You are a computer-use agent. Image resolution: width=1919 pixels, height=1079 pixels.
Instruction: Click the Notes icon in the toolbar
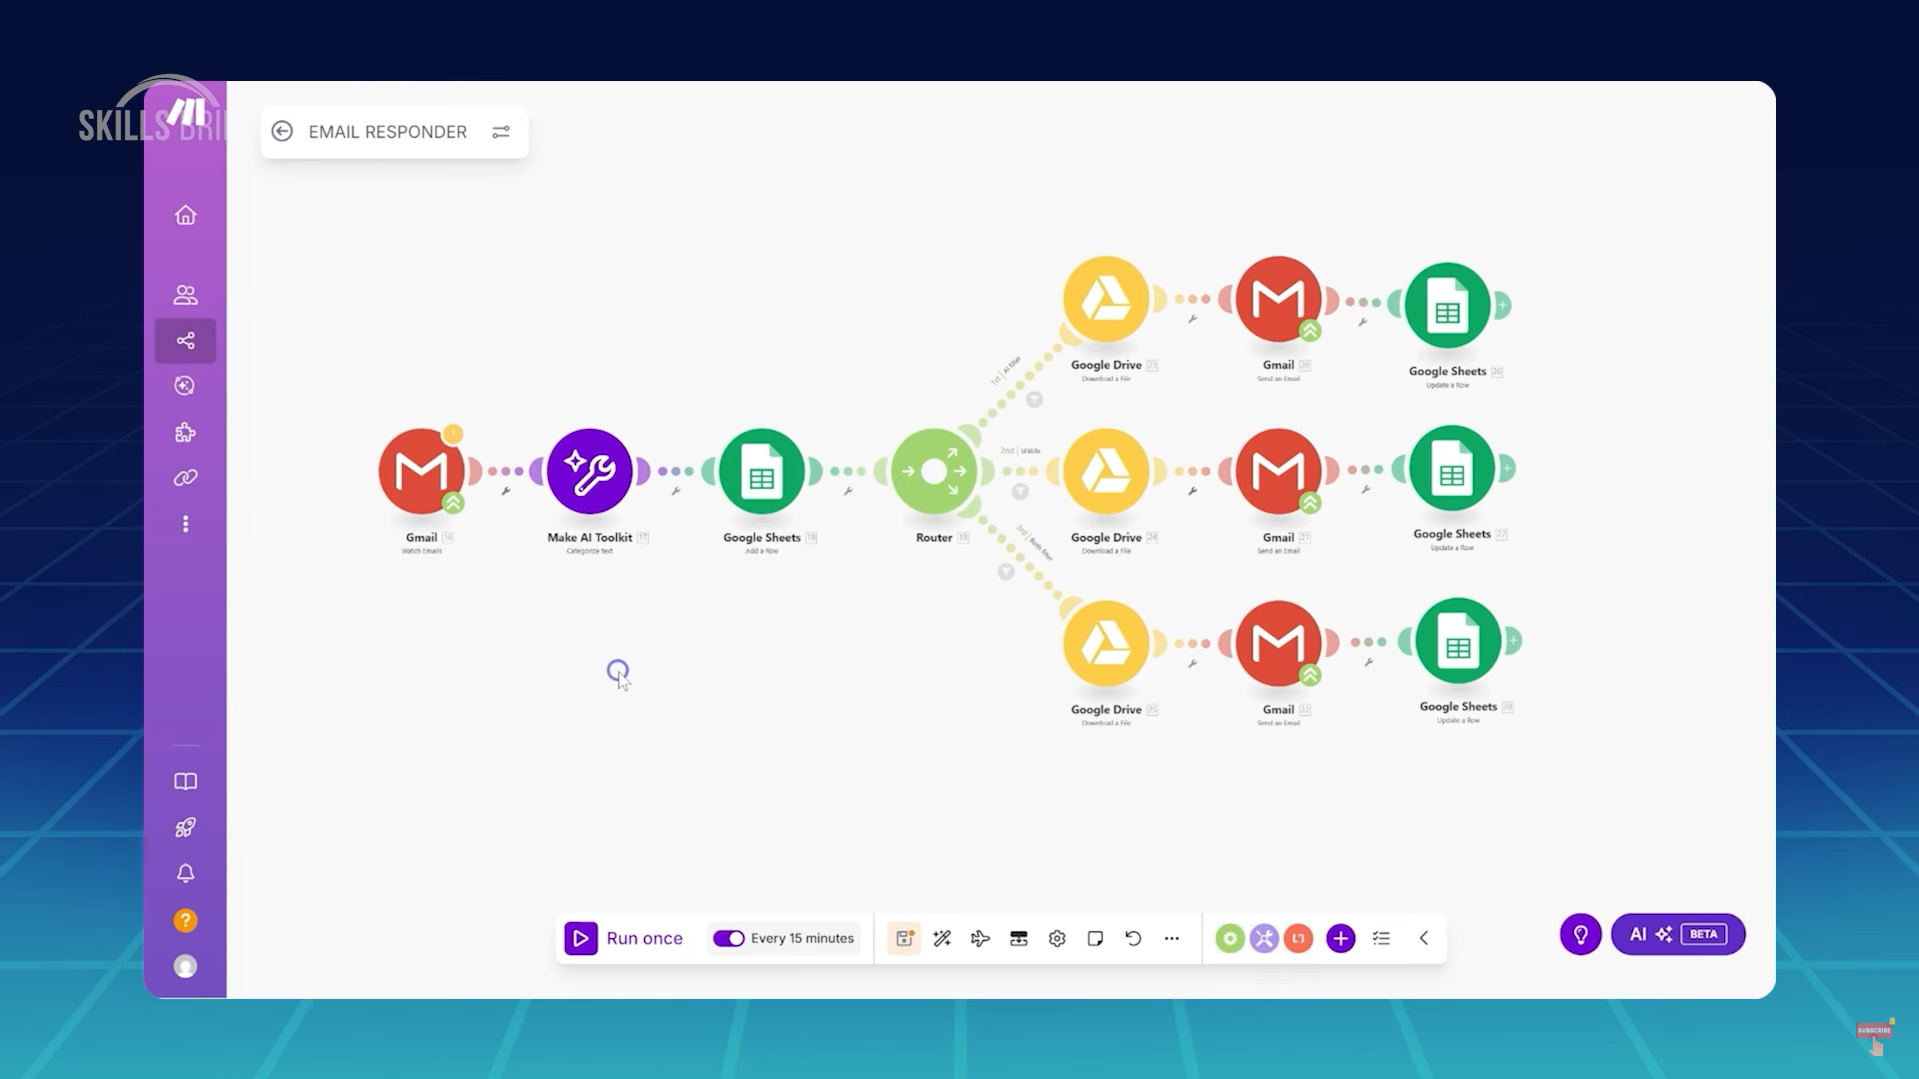coord(1095,938)
